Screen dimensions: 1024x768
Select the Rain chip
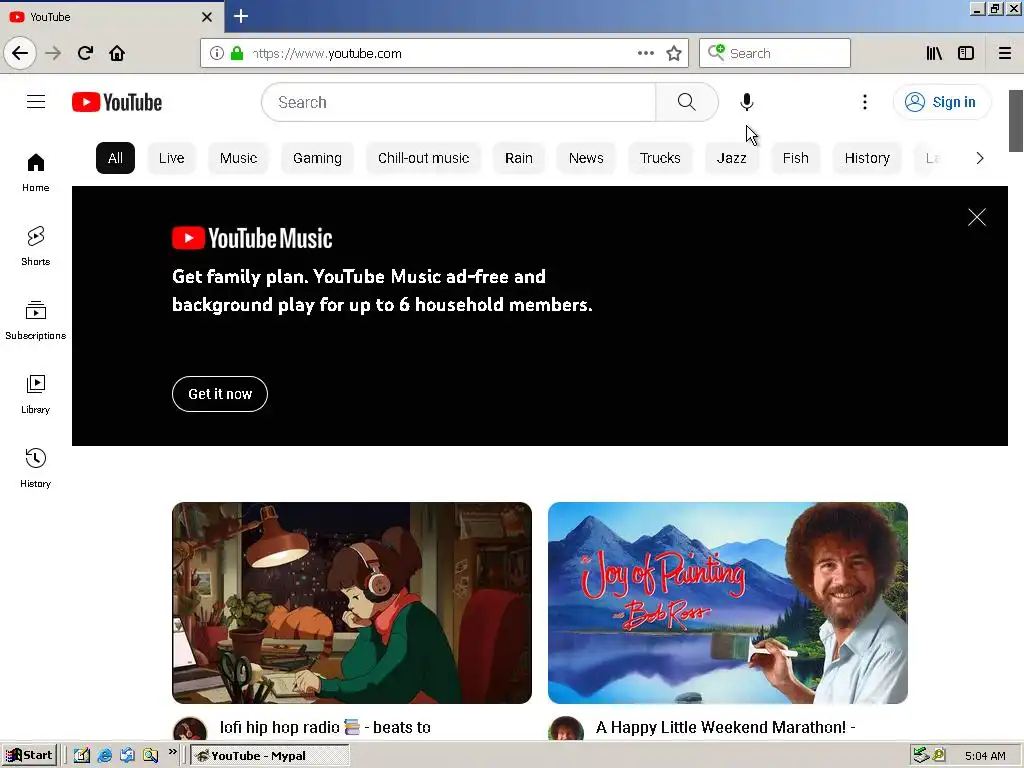(x=519, y=158)
